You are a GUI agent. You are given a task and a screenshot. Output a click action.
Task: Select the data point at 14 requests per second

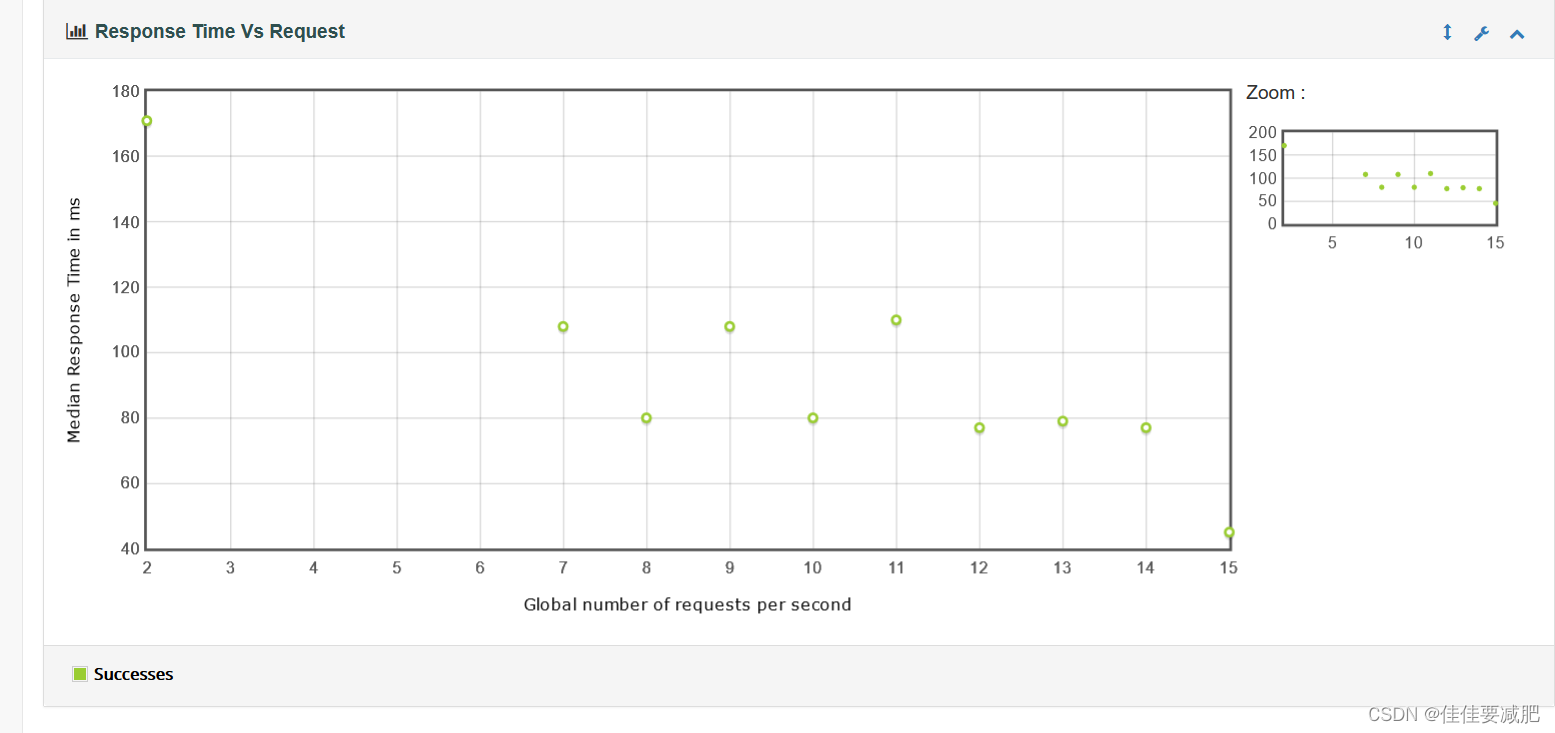point(1146,428)
